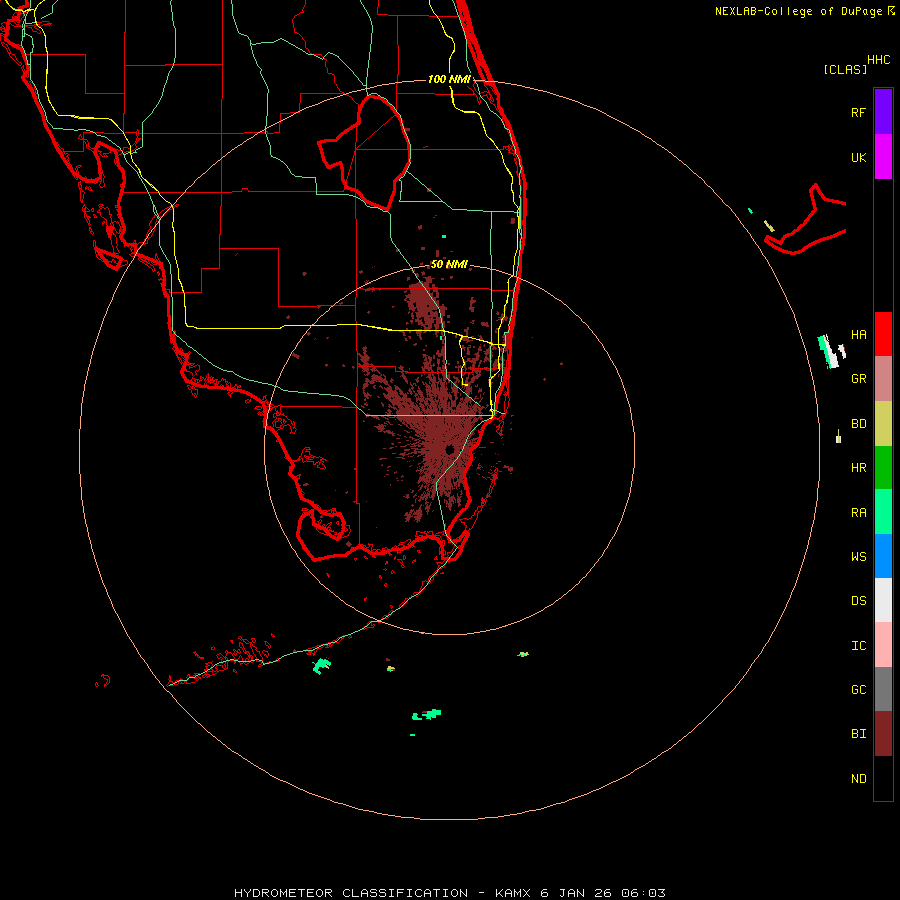Click the BD yellow legend color block

(883, 424)
